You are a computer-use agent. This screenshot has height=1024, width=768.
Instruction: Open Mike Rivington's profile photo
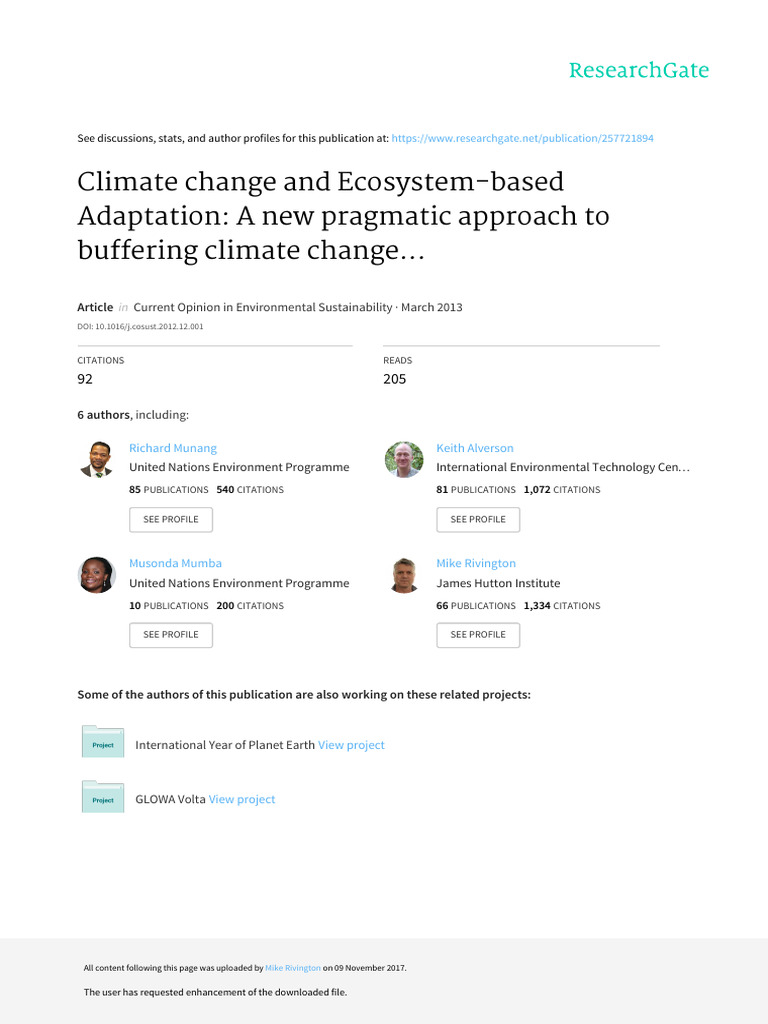click(x=404, y=575)
